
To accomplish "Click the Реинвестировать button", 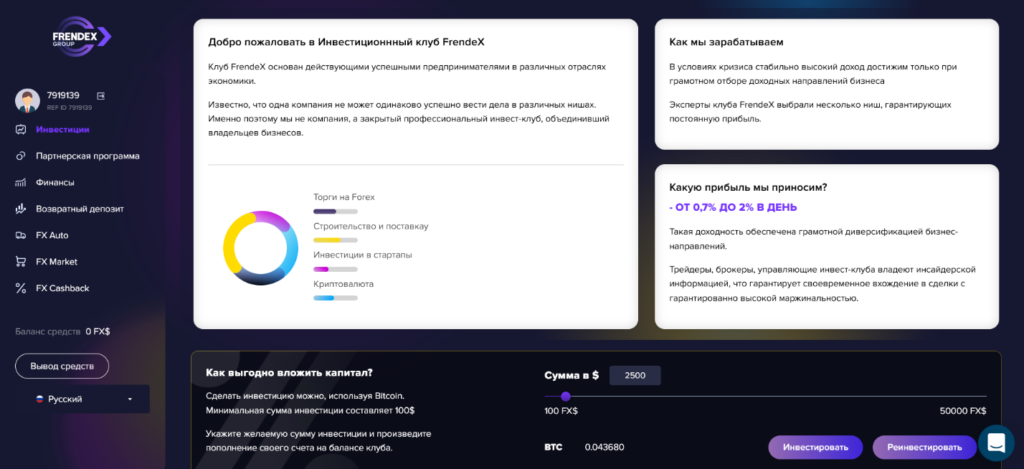I will (x=924, y=447).
